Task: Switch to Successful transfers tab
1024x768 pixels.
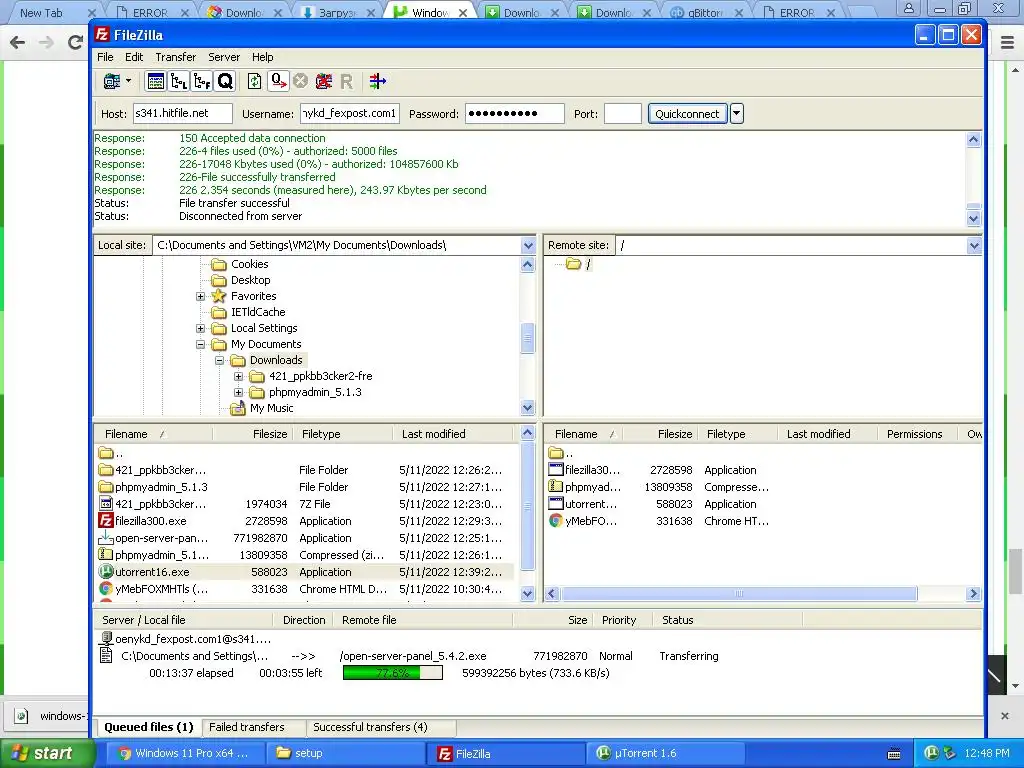Action: pos(370,727)
